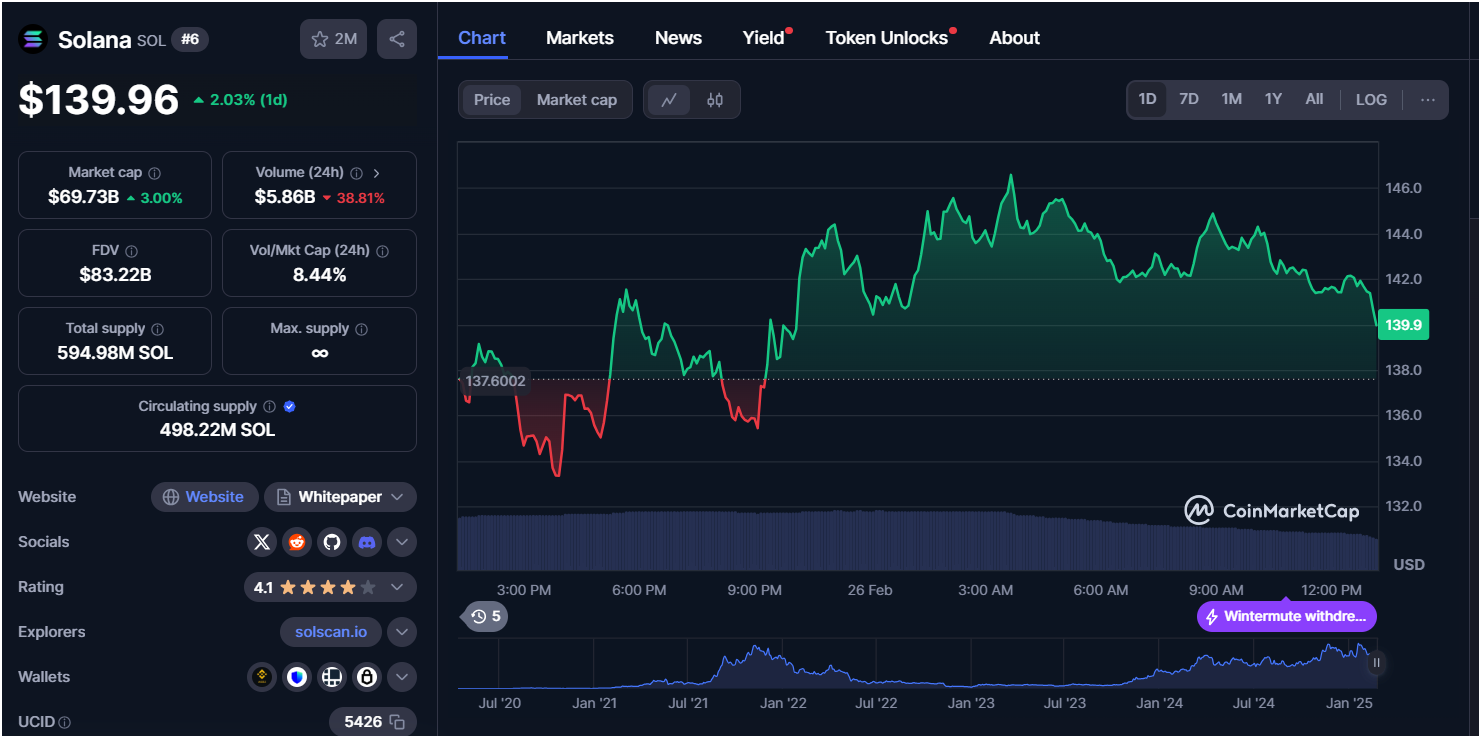Open the News tab
This screenshot has height=738, width=1481.
(678, 38)
